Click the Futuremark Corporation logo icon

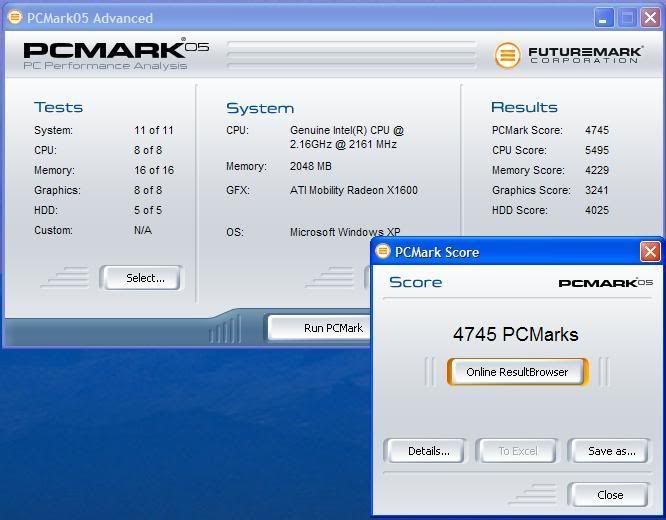coord(507,55)
